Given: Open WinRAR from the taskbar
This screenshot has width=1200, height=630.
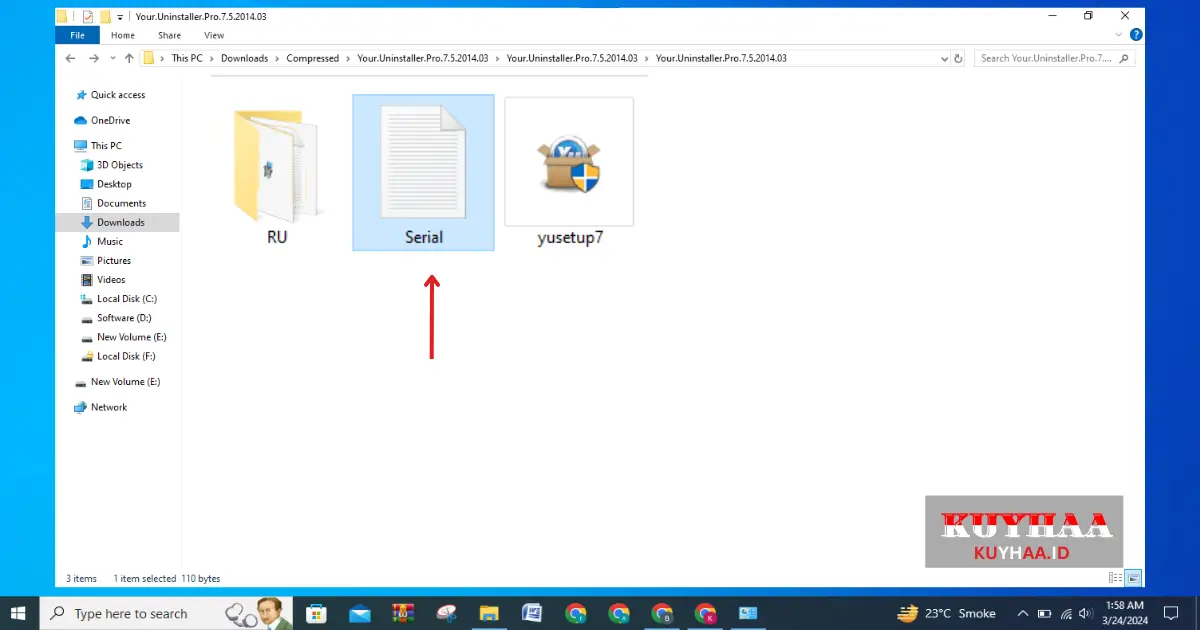Looking at the screenshot, I should coord(403,613).
